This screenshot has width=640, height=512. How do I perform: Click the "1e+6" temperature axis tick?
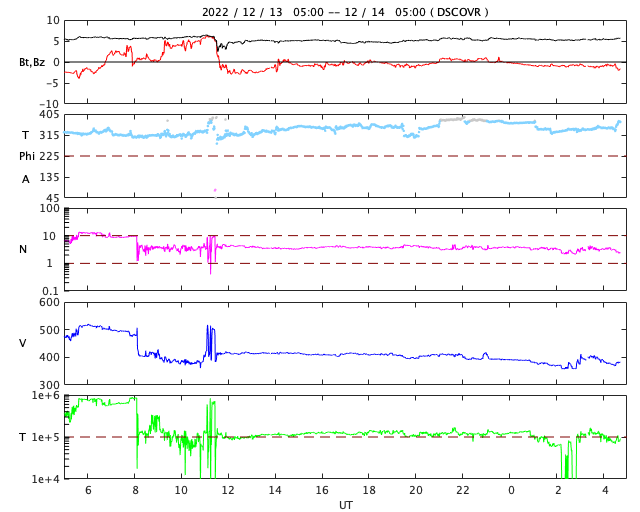(x=45, y=396)
